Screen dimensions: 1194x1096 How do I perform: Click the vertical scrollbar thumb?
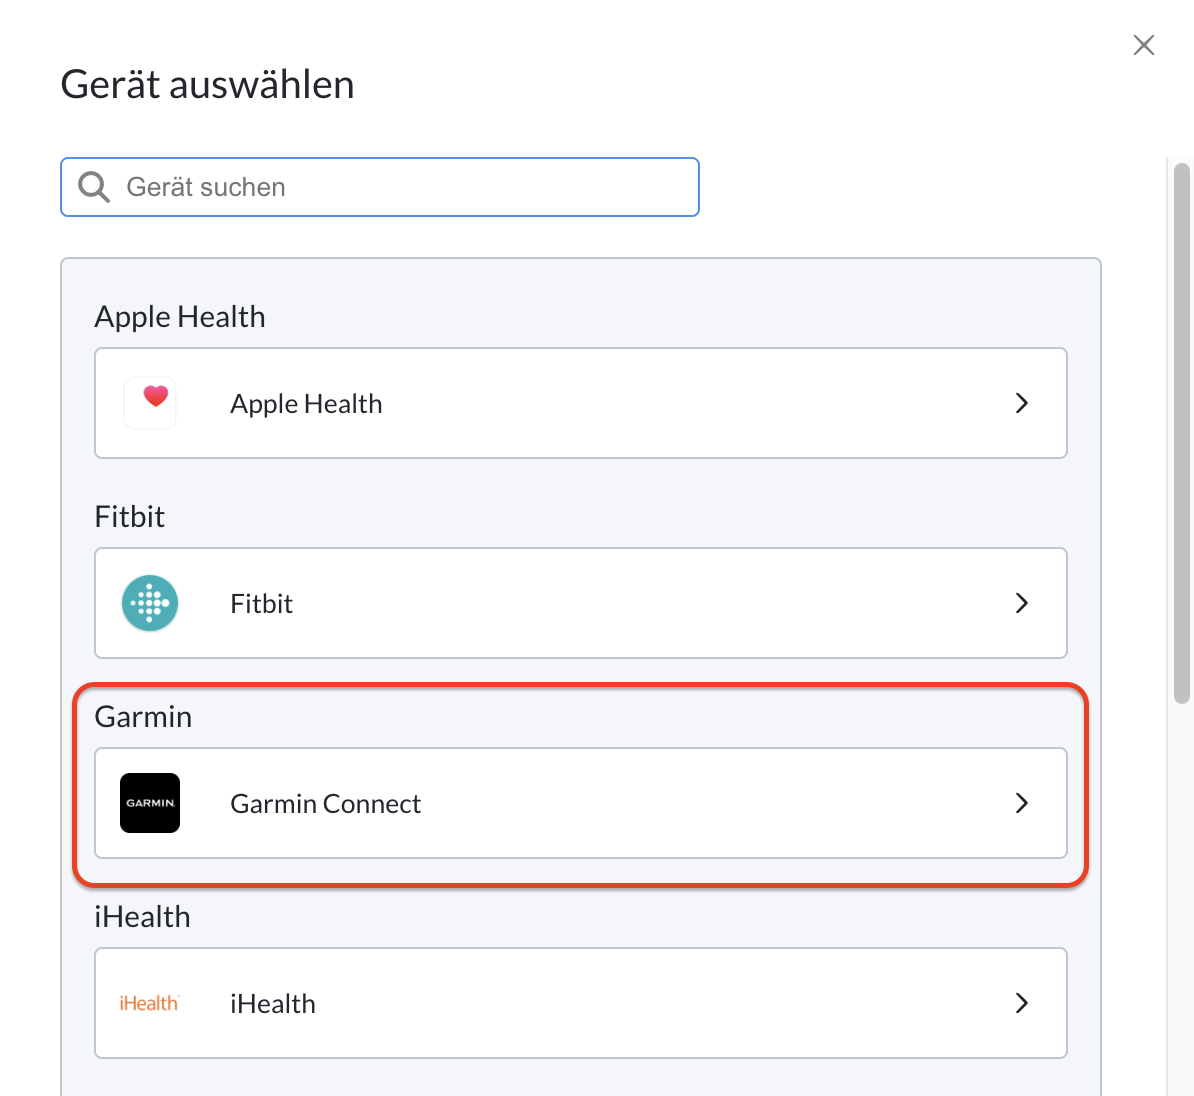pyautogui.click(x=1182, y=433)
